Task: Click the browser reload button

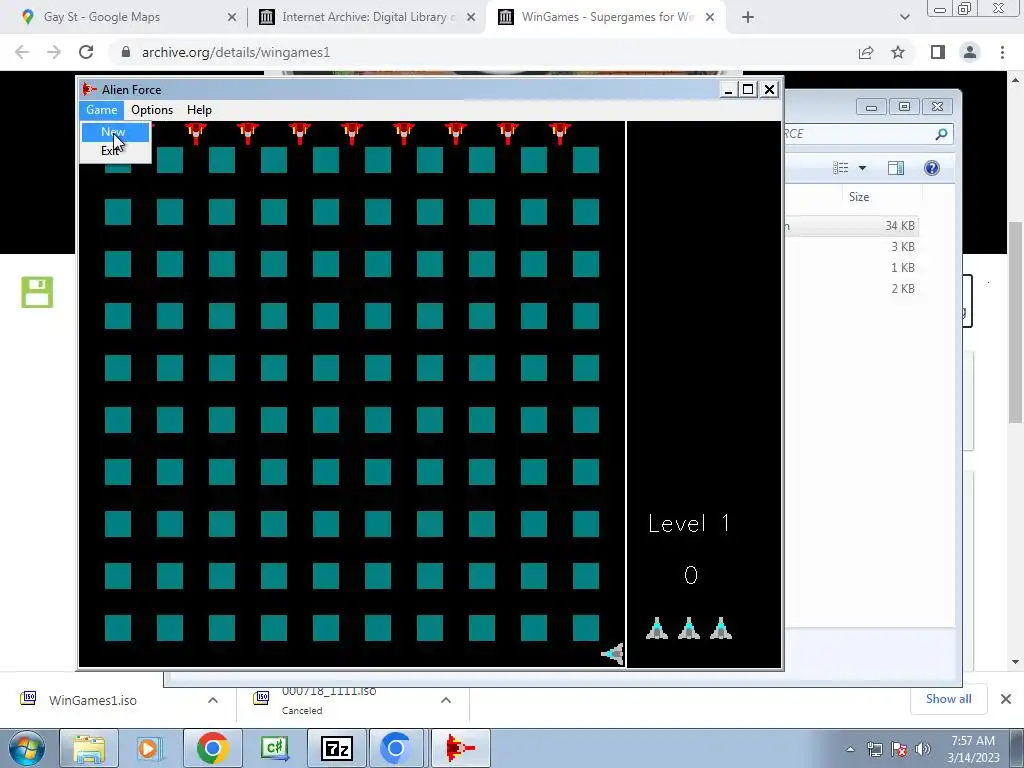Action: pos(86,52)
